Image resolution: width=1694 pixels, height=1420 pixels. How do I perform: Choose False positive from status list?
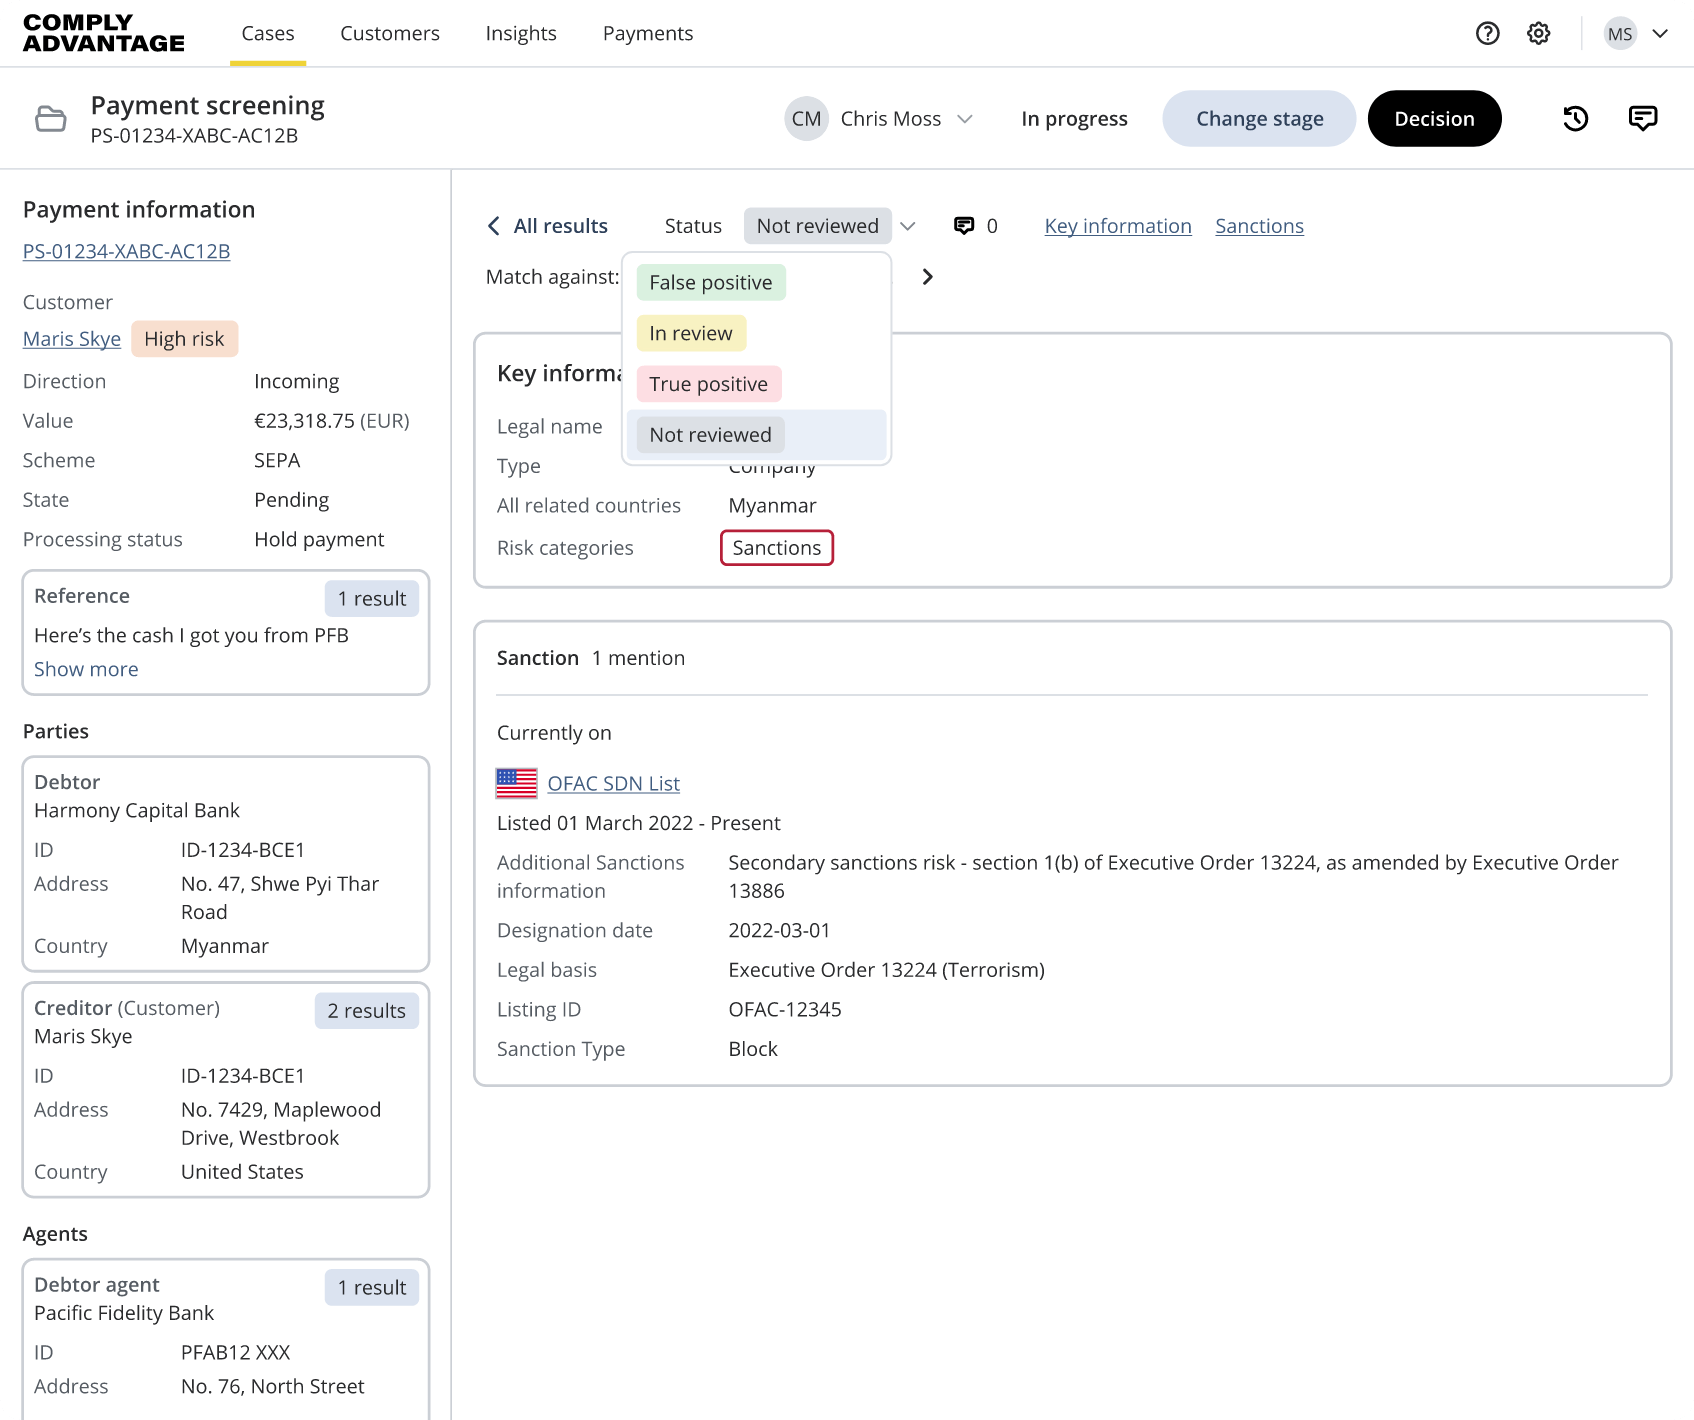(x=710, y=282)
